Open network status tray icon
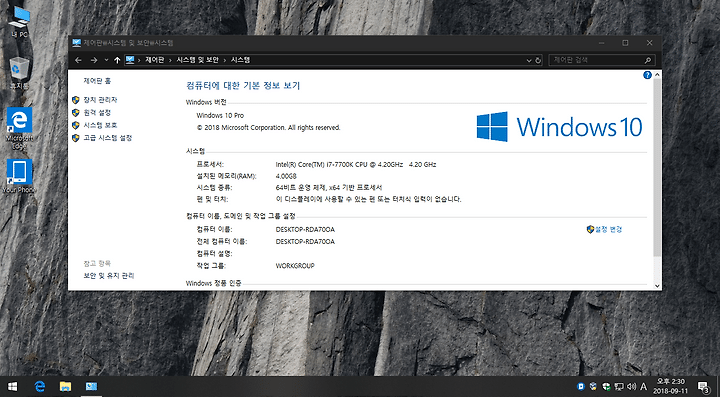Viewport: 720px width, 397px height. pos(619,386)
